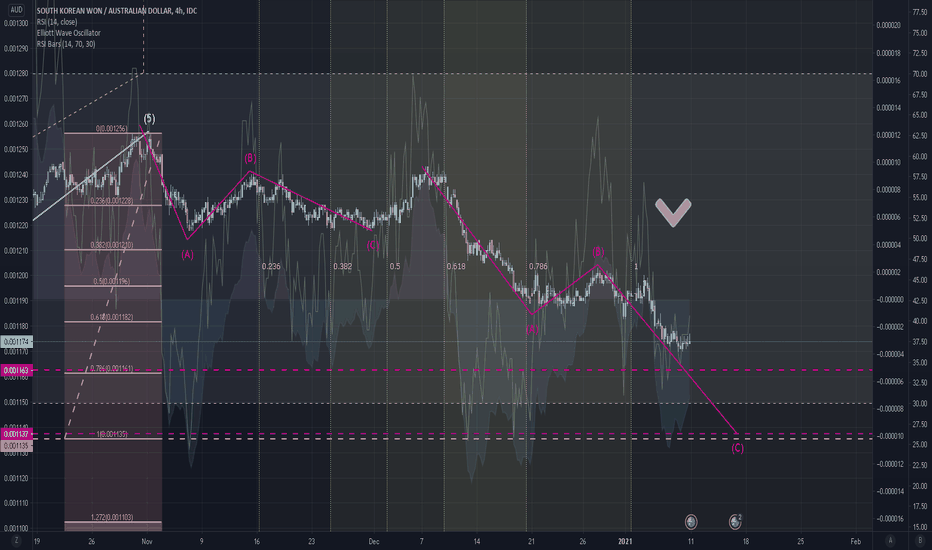932x550 pixels.
Task: Select the (5) wave label
Action: point(149,118)
